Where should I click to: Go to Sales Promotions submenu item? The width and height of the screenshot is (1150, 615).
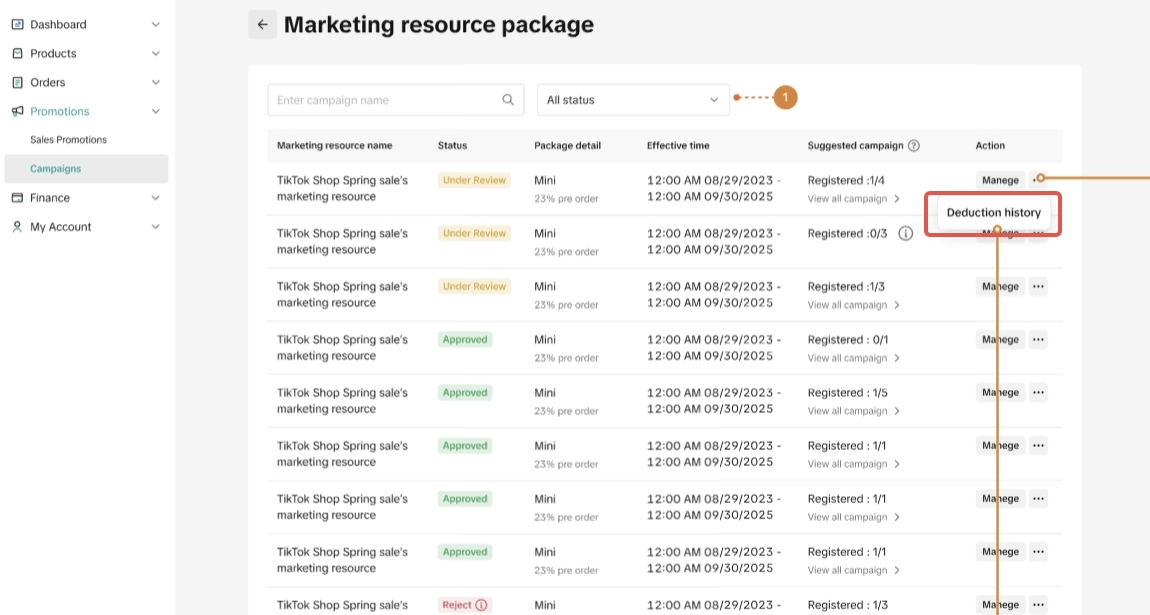click(x=68, y=140)
